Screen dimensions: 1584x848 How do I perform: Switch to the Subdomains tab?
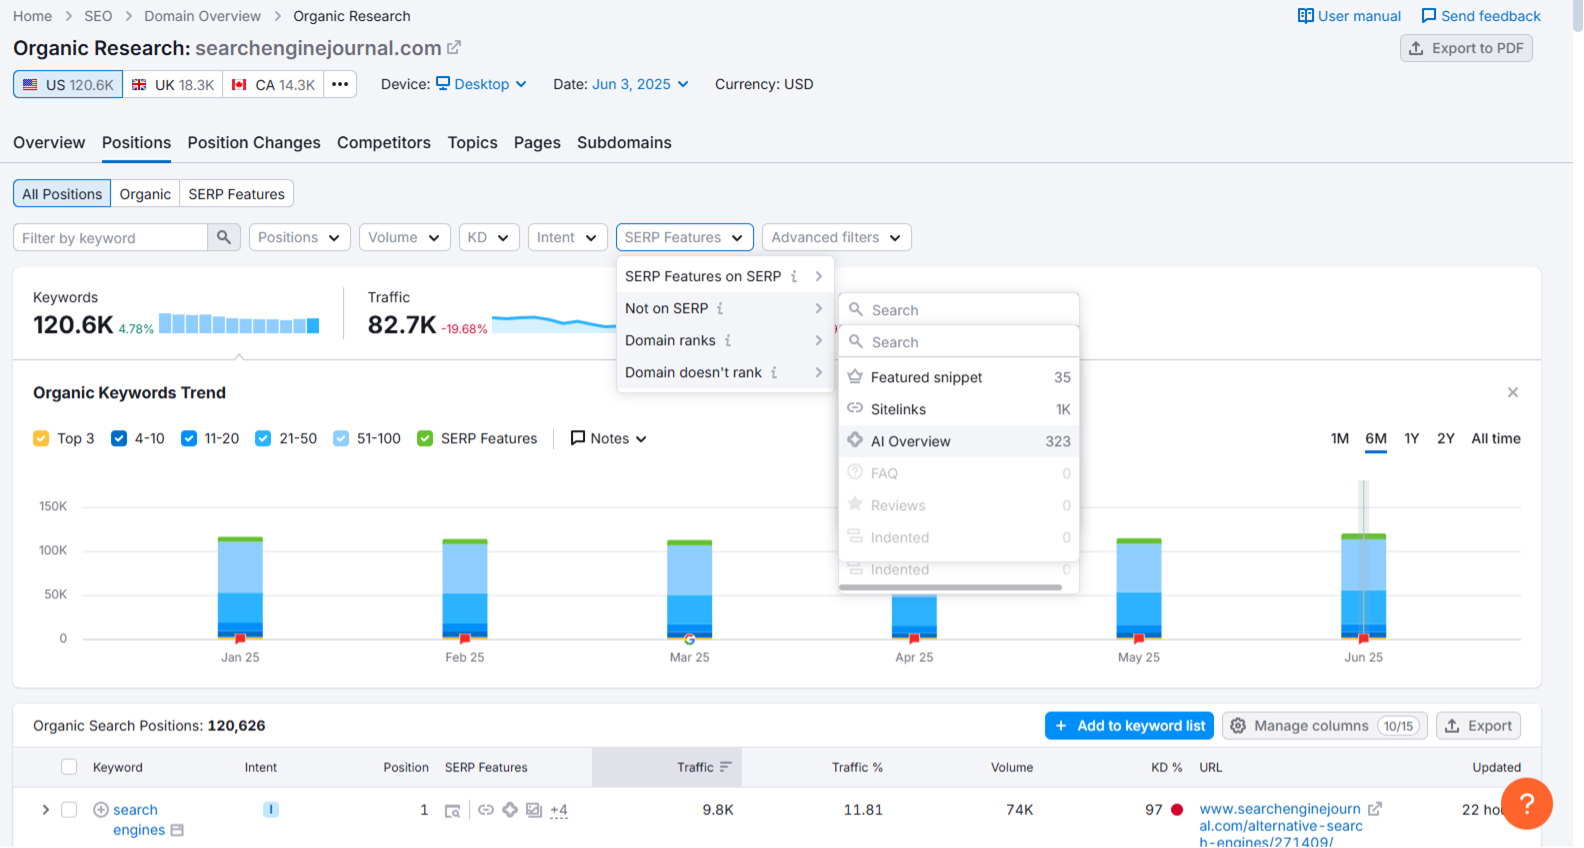tap(624, 142)
